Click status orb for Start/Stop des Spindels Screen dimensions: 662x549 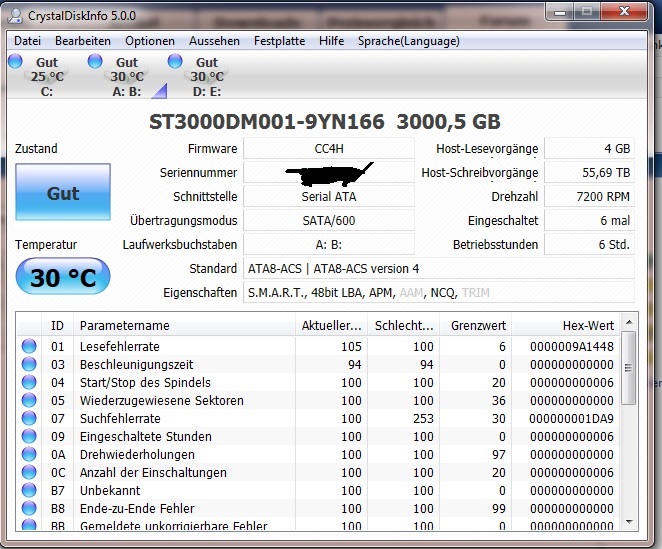tap(29, 382)
